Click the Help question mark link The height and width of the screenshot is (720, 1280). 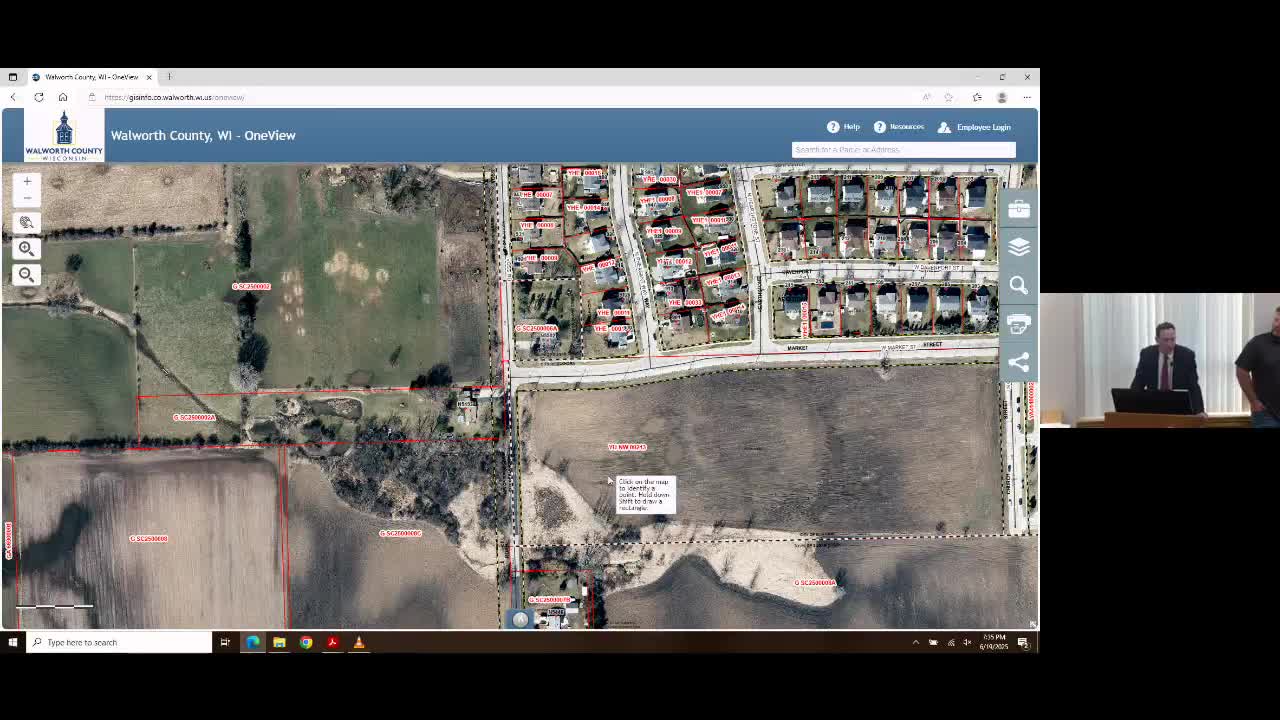843,127
